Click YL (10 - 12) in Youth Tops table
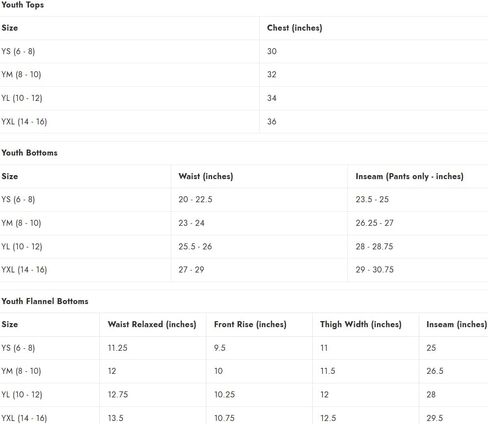Viewport: 488px width, 424px height. click(22, 98)
